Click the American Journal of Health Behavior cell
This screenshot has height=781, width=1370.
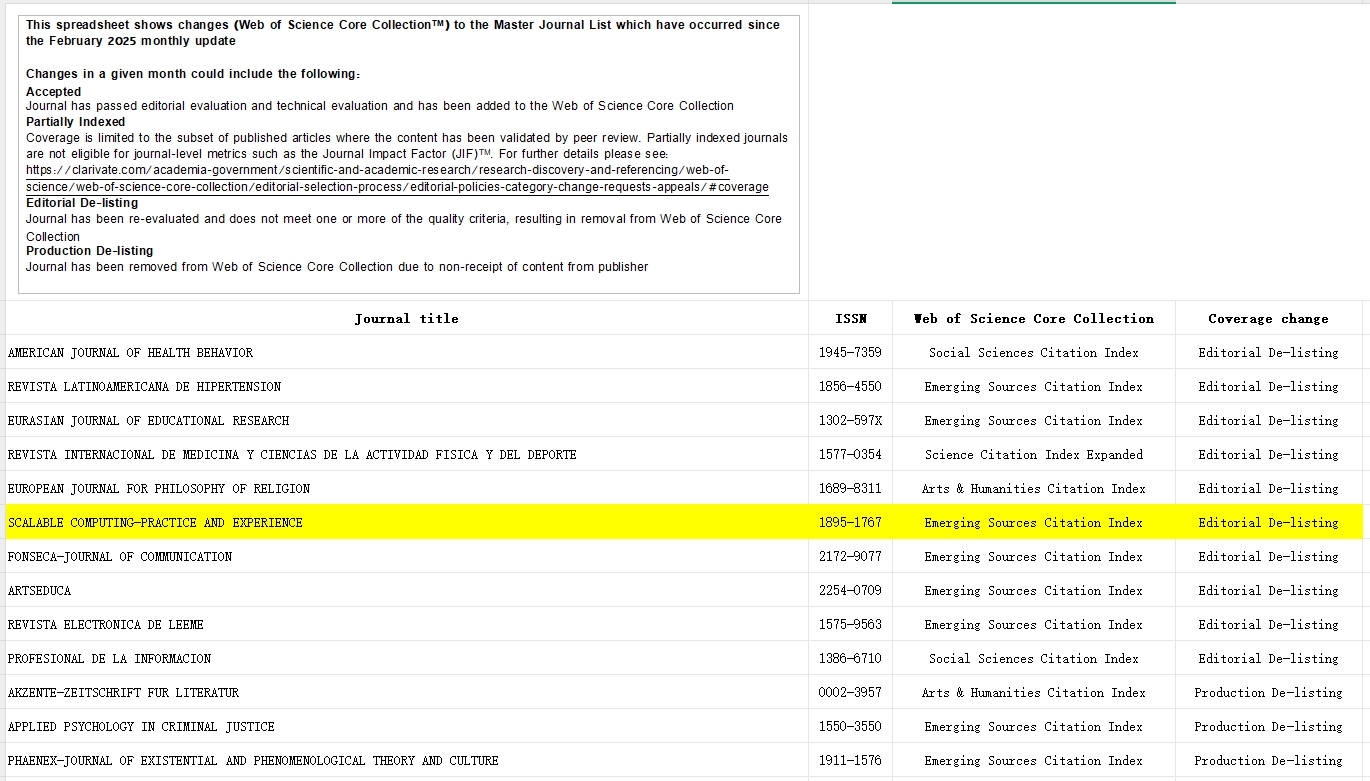[407, 352]
